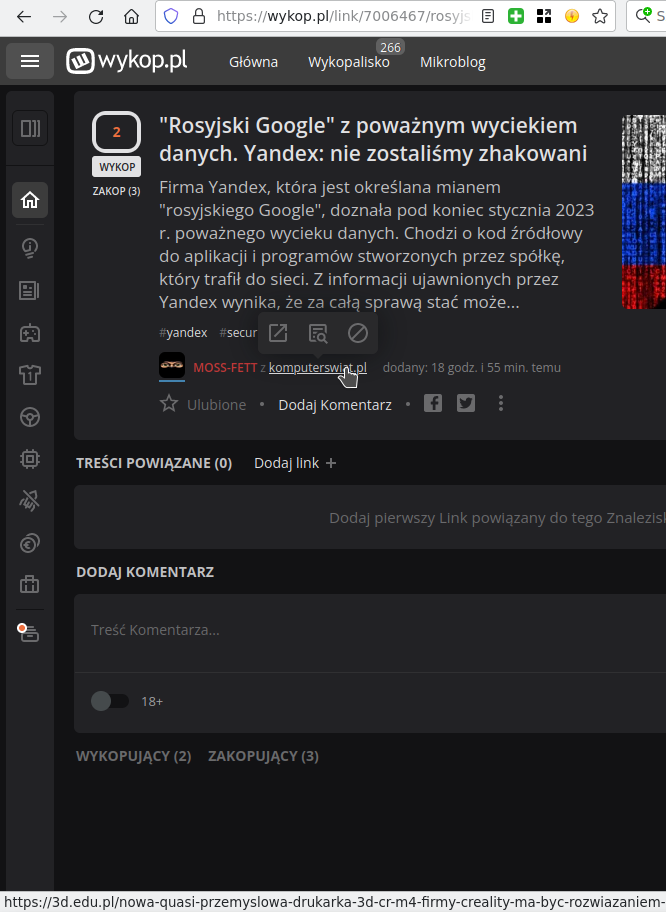Go to the Wykopalisko tab
Image resolution: width=666 pixels, height=912 pixels.
[348, 62]
